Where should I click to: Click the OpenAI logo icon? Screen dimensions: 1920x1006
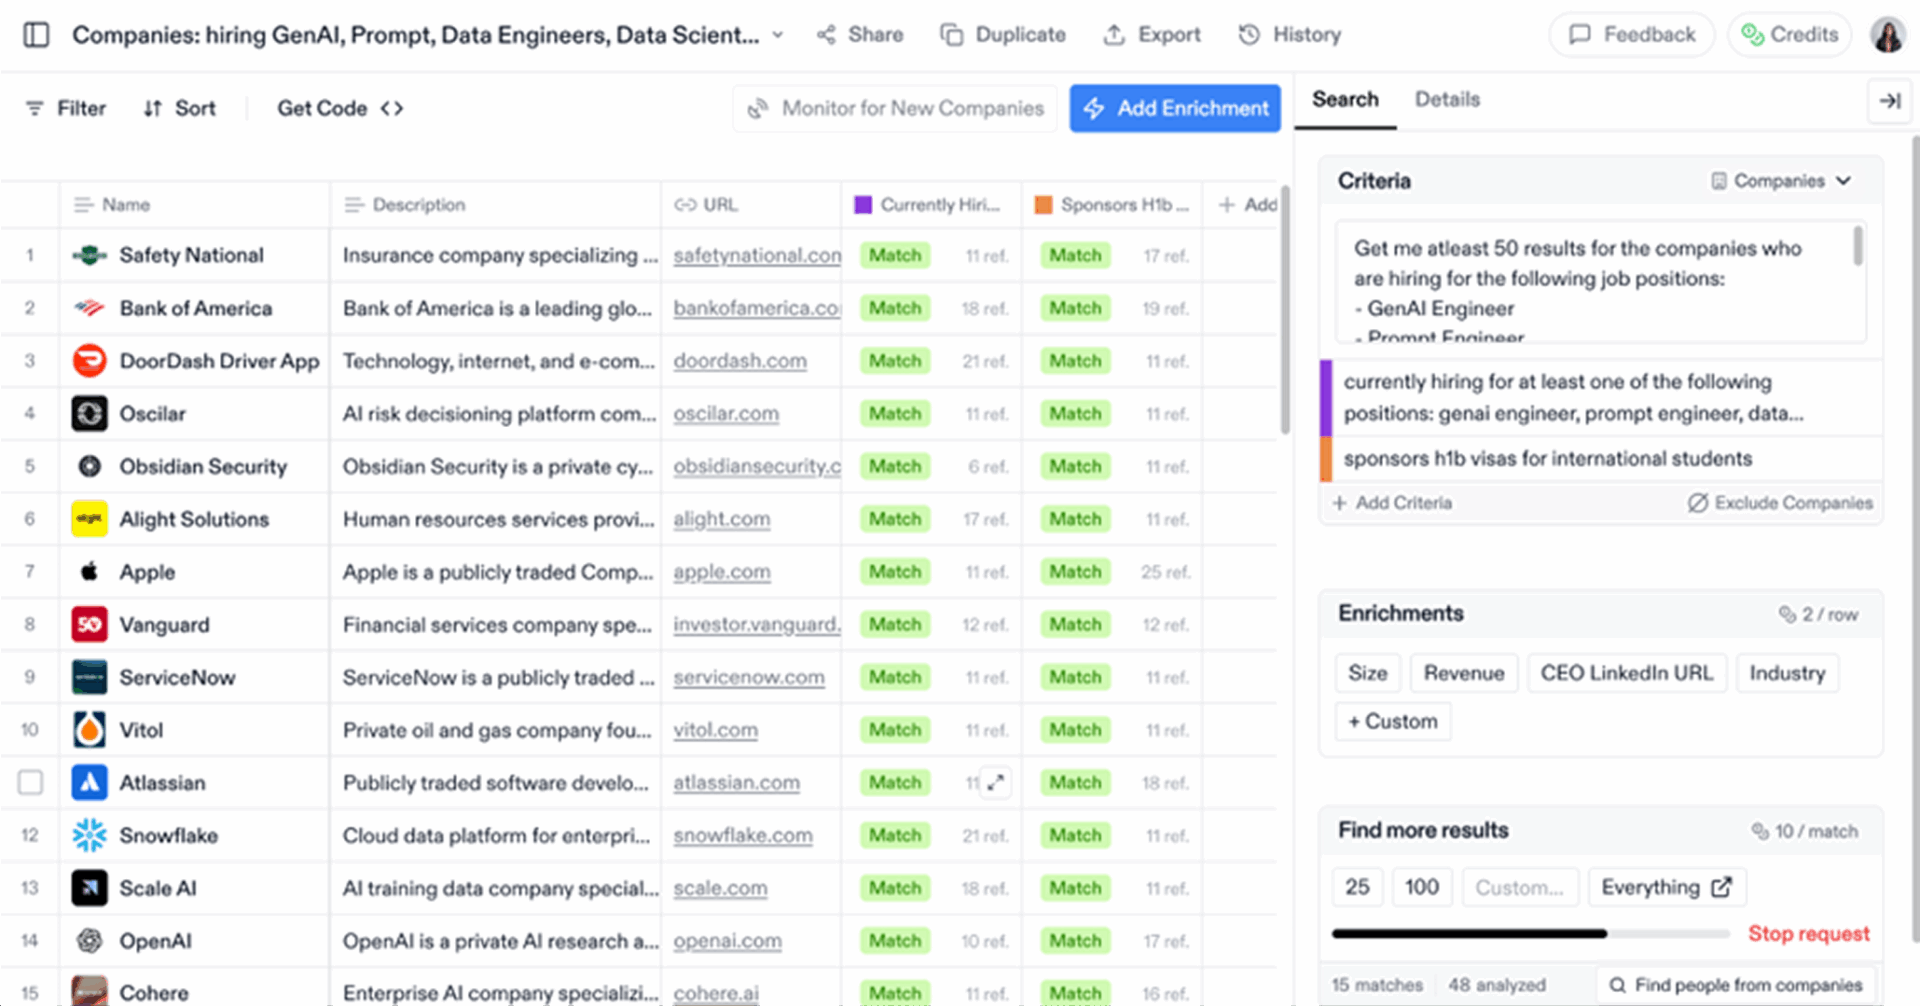point(90,941)
